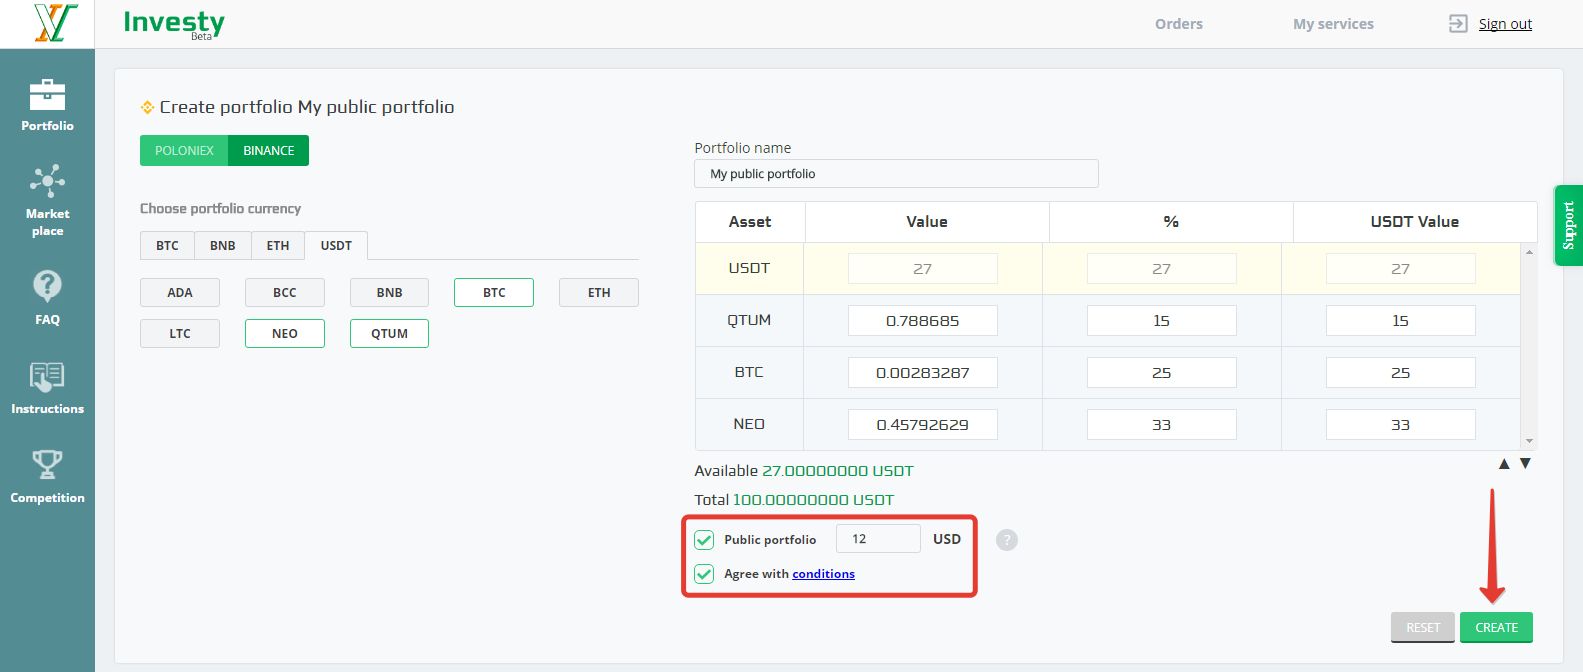Click the BTC USDT Value field
Image resolution: width=1583 pixels, height=672 pixels.
click(1400, 373)
